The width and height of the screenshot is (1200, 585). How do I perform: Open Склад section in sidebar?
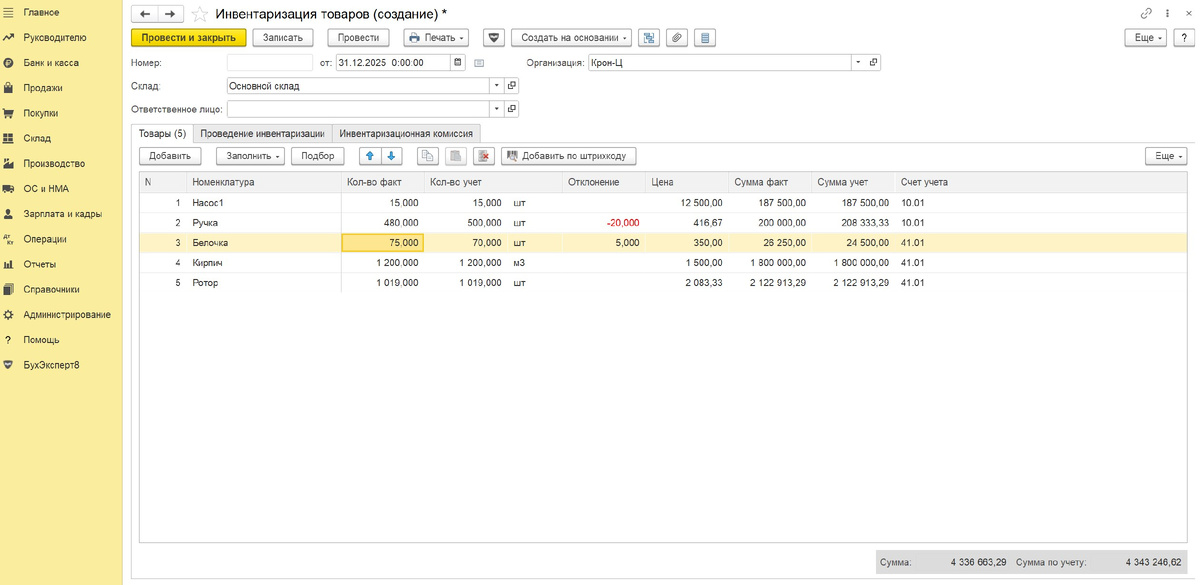click(x=37, y=138)
